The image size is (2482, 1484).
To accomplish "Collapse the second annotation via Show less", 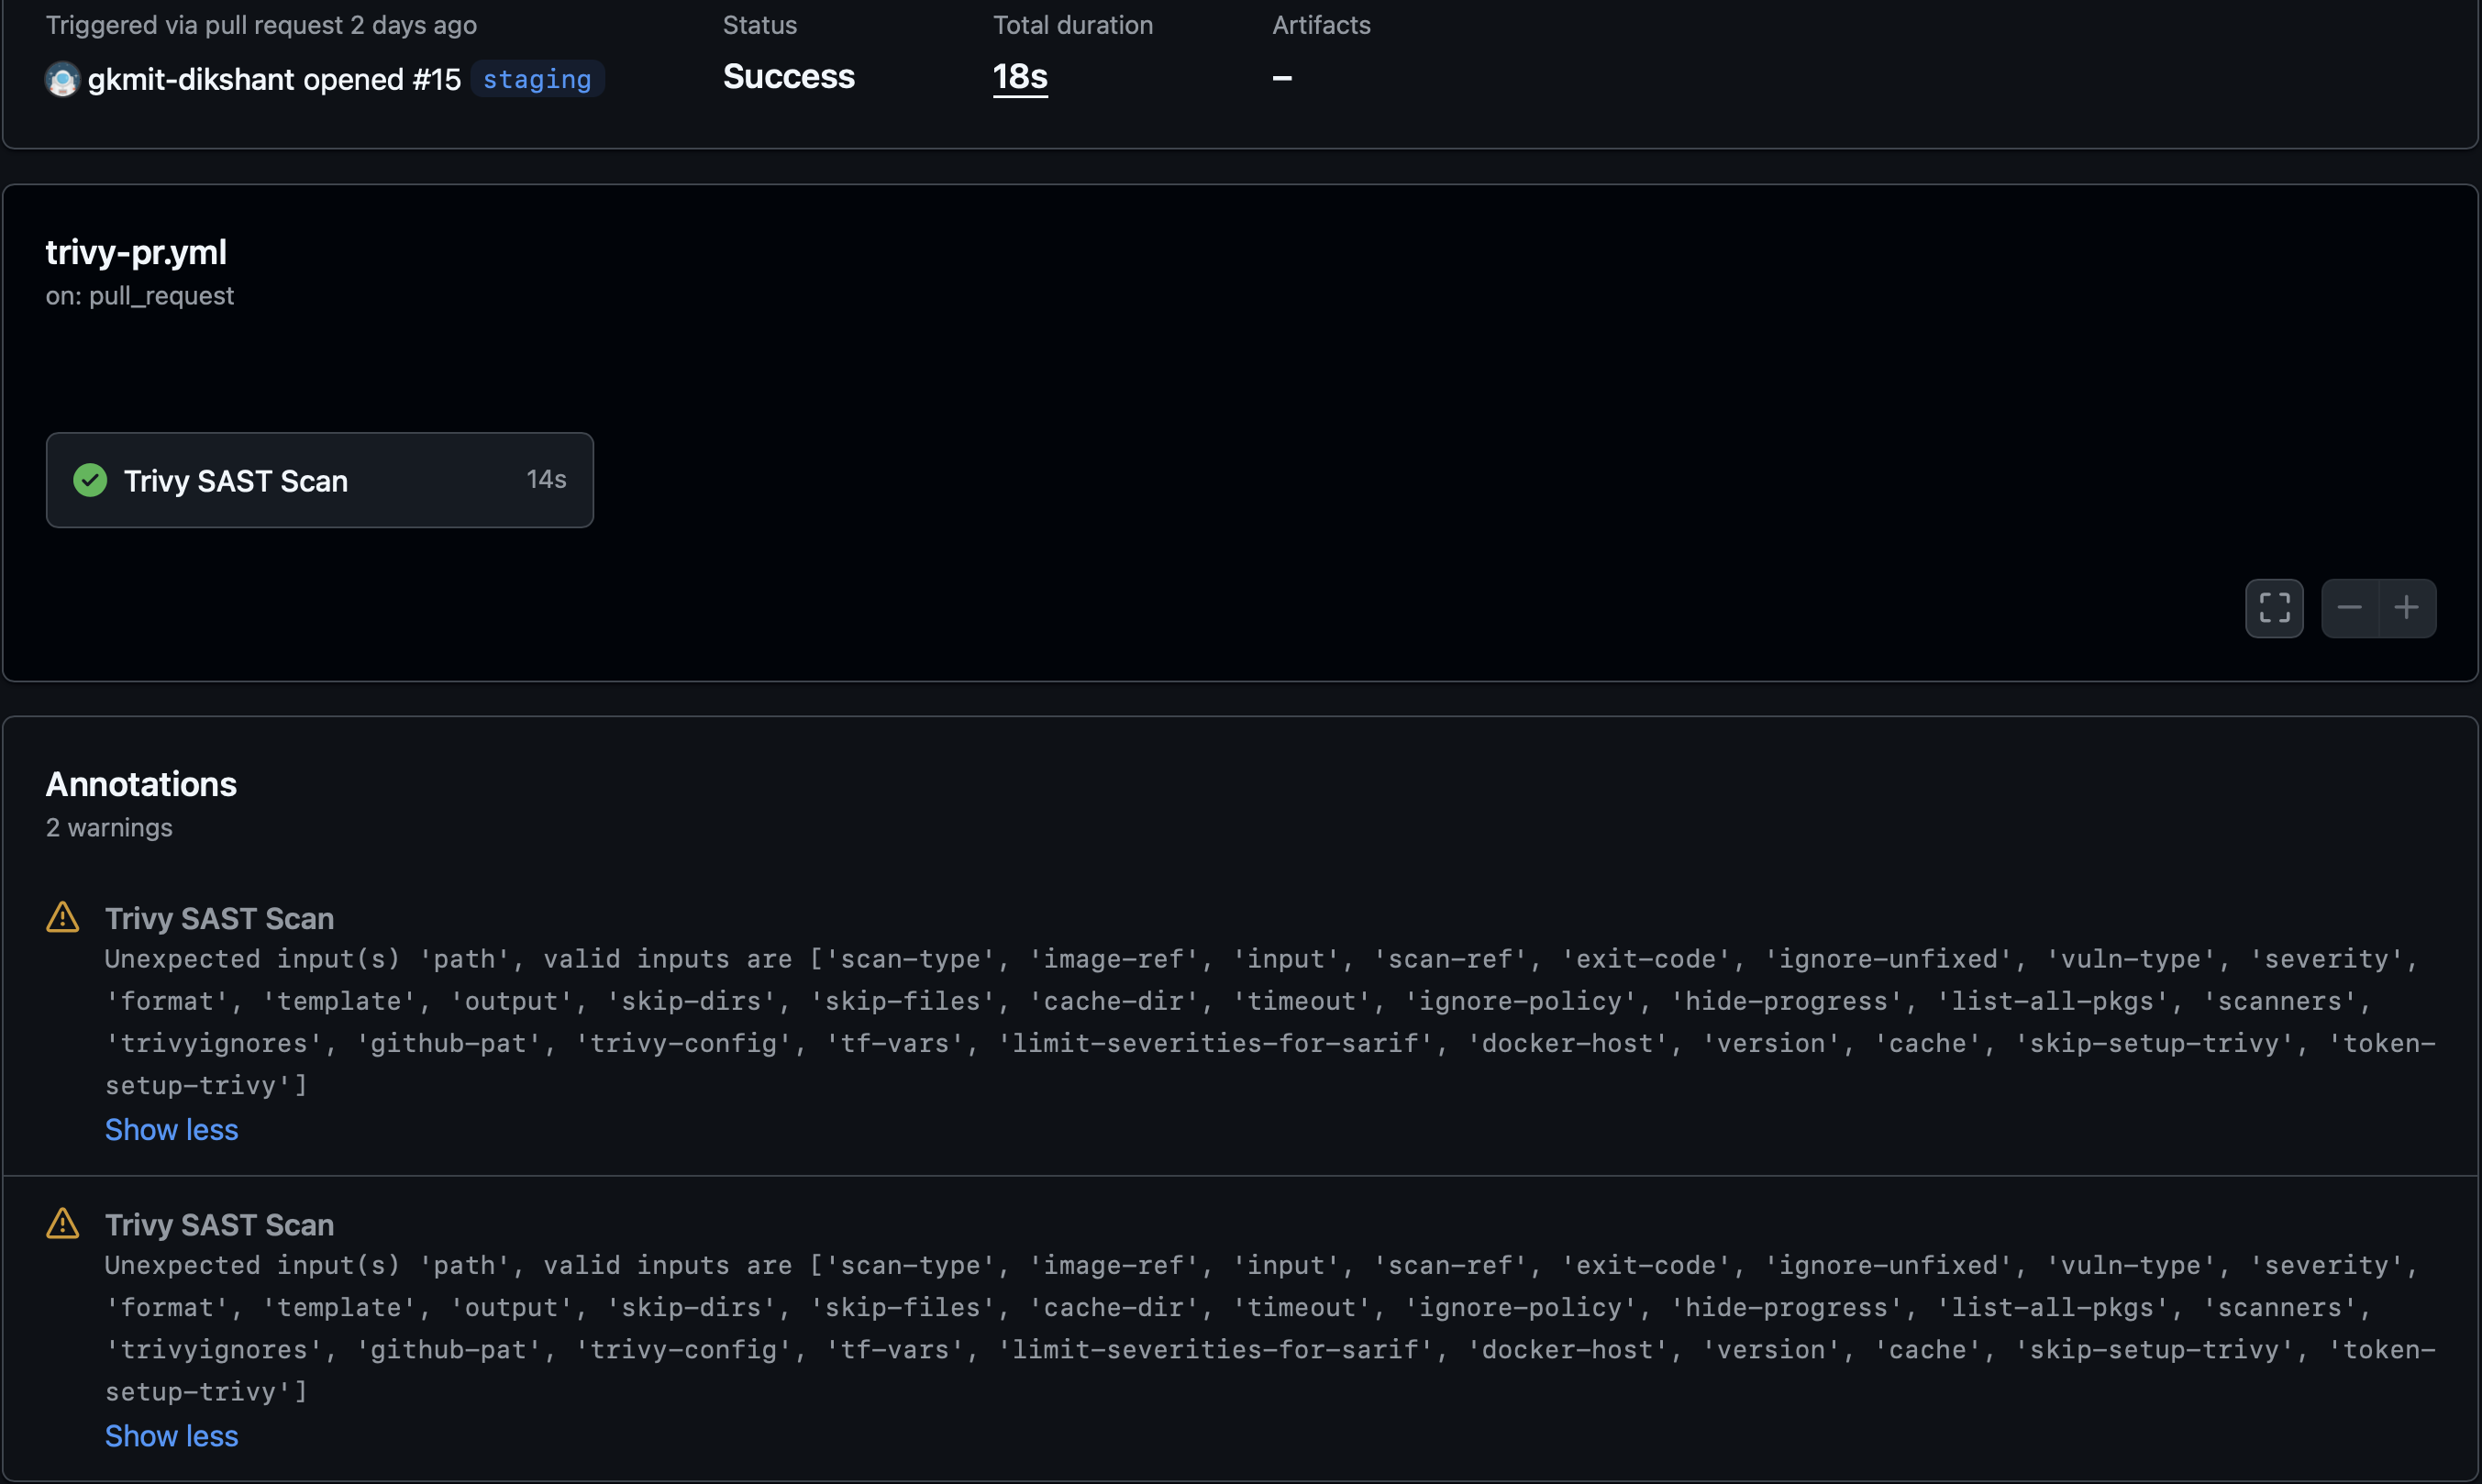I will pos(171,1436).
